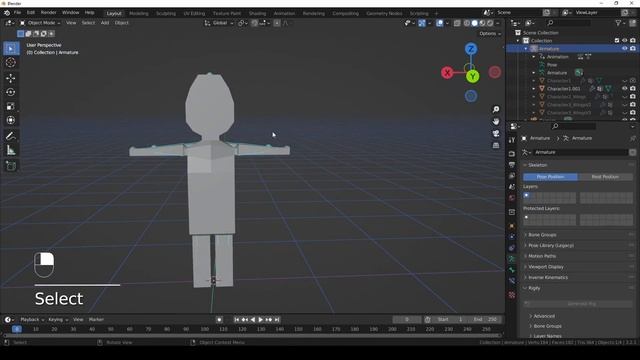Select the Measure tool
The width and height of the screenshot is (640, 360).
[11, 150]
